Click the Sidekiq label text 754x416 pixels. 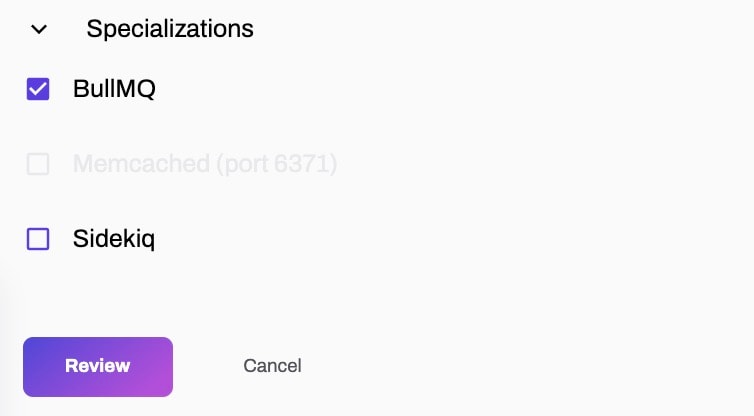[x=114, y=239]
